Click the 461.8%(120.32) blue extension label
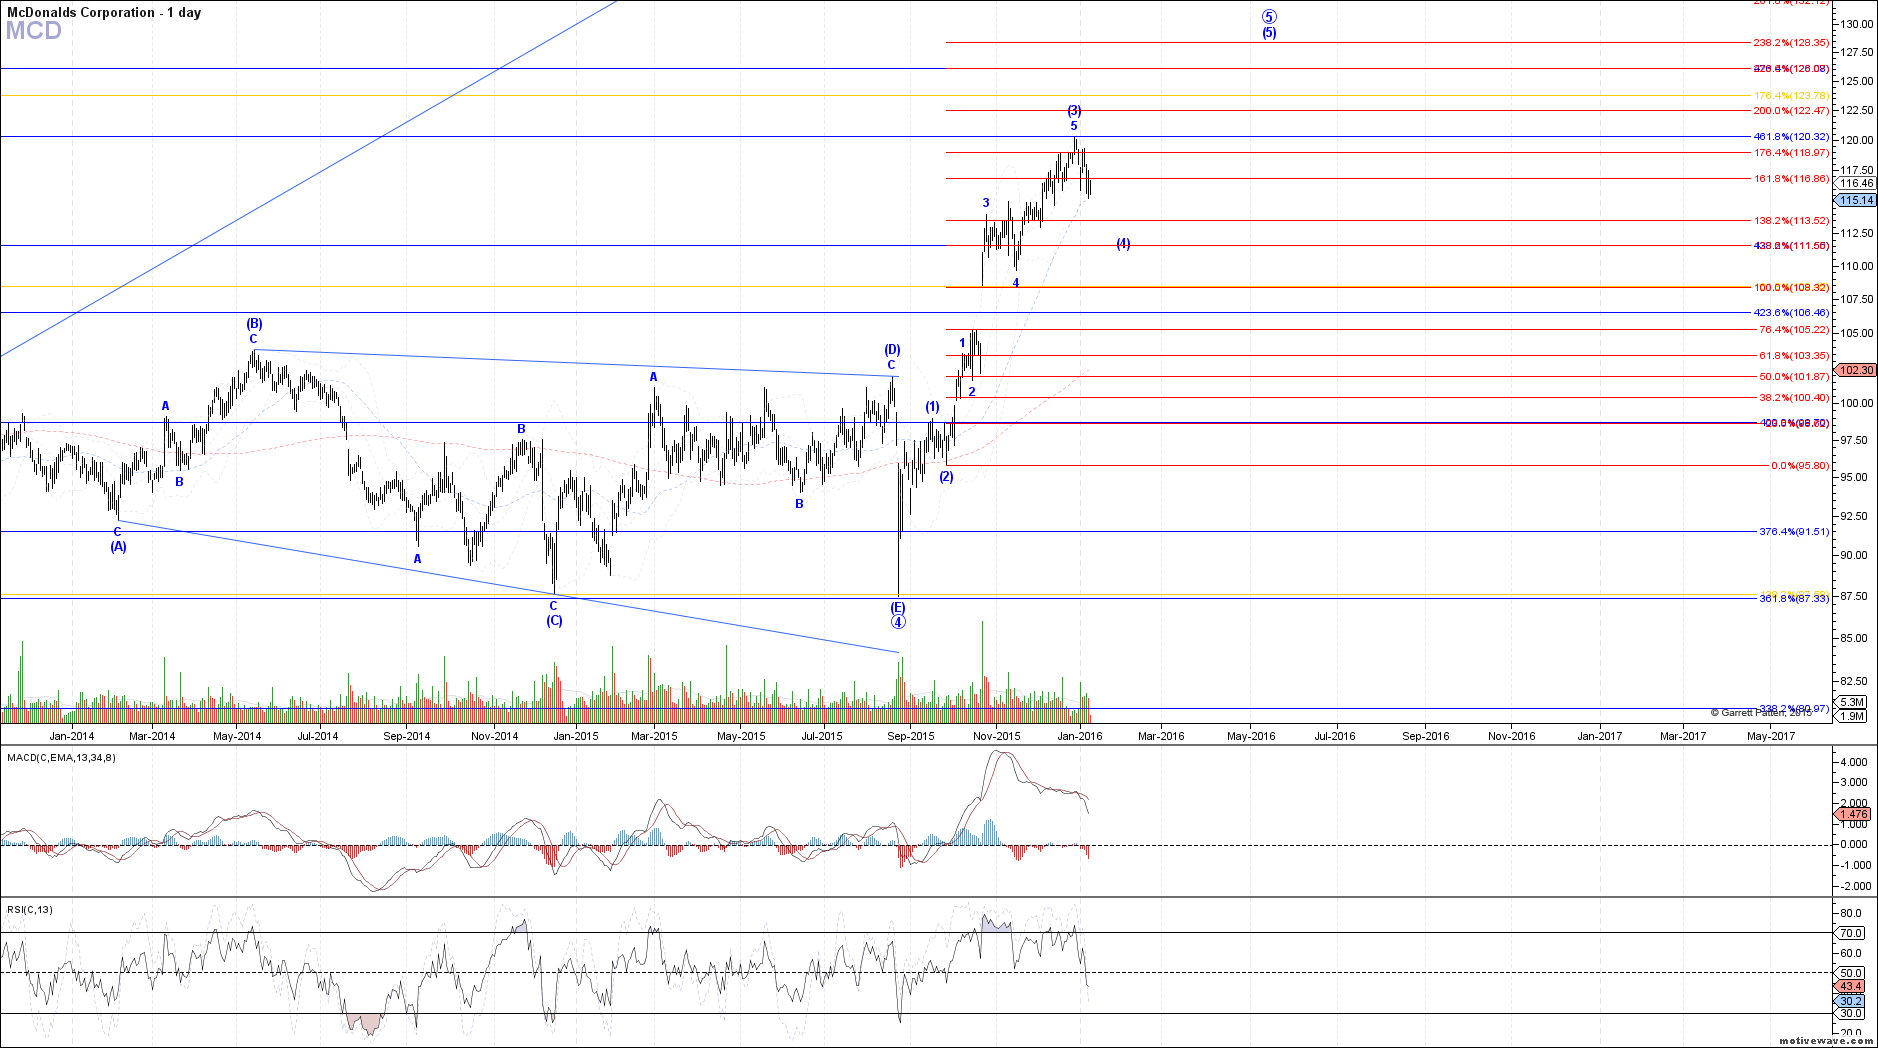The image size is (1878, 1048). [x=1791, y=137]
